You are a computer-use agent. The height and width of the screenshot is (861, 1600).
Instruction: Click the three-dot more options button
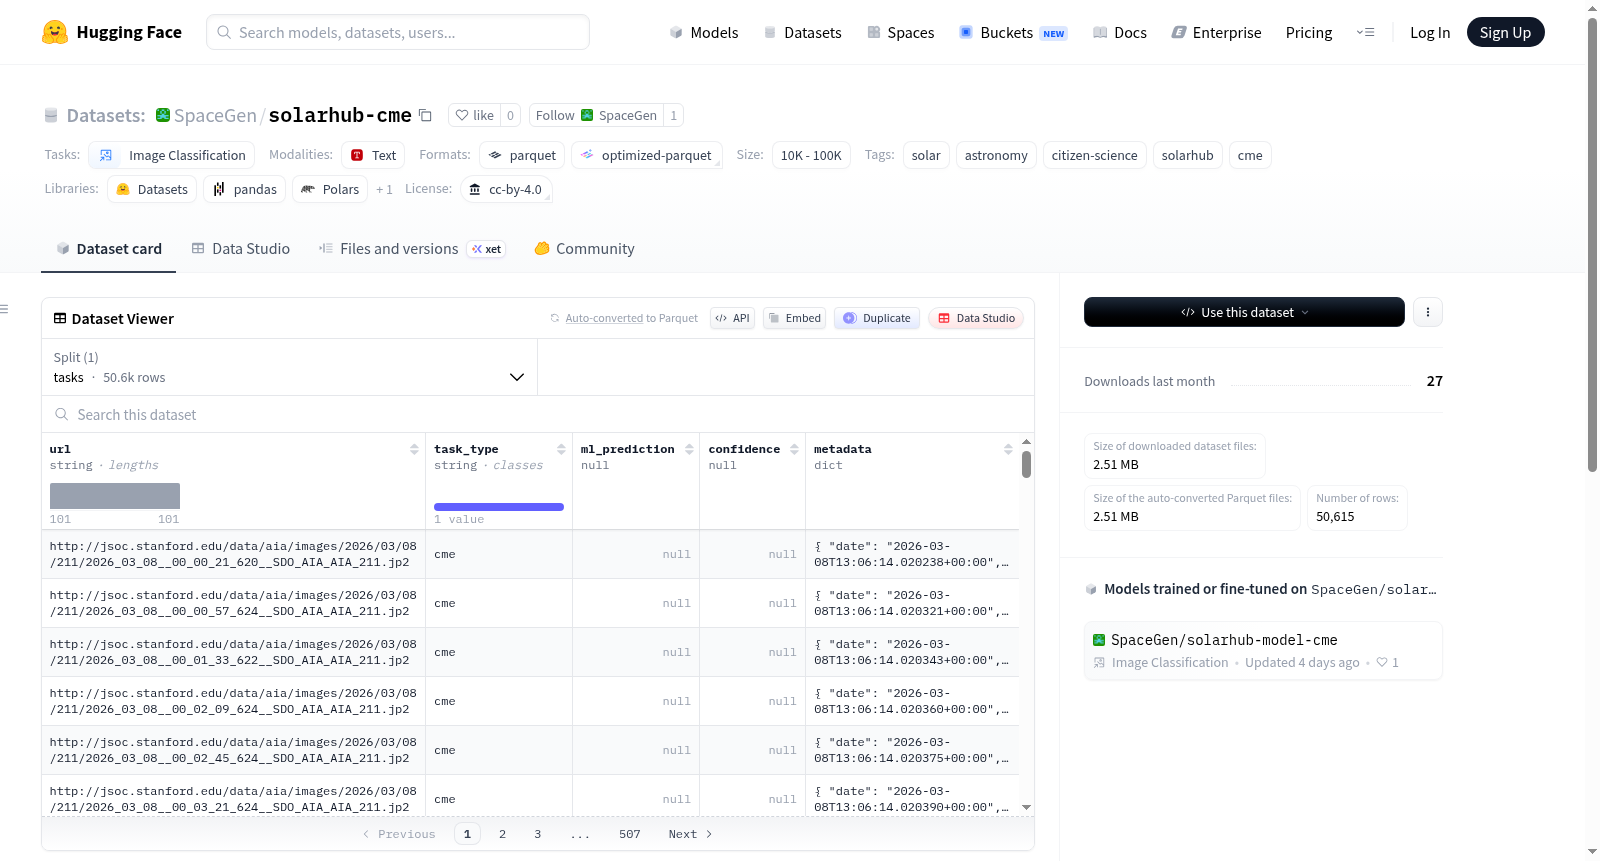pos(1428,312)
